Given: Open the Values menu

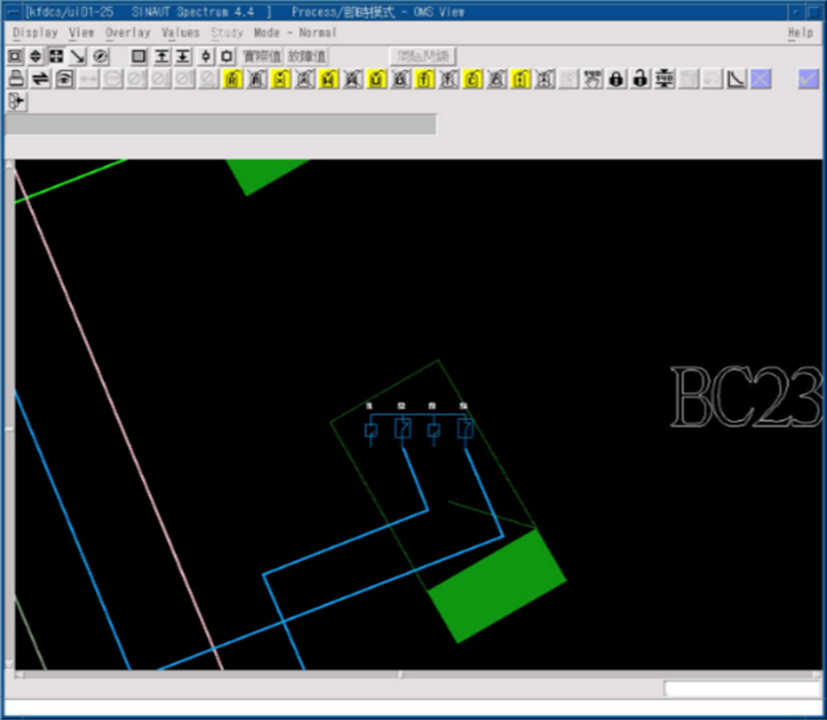Looking at the screenshot, I should click(x=181, y=33).
